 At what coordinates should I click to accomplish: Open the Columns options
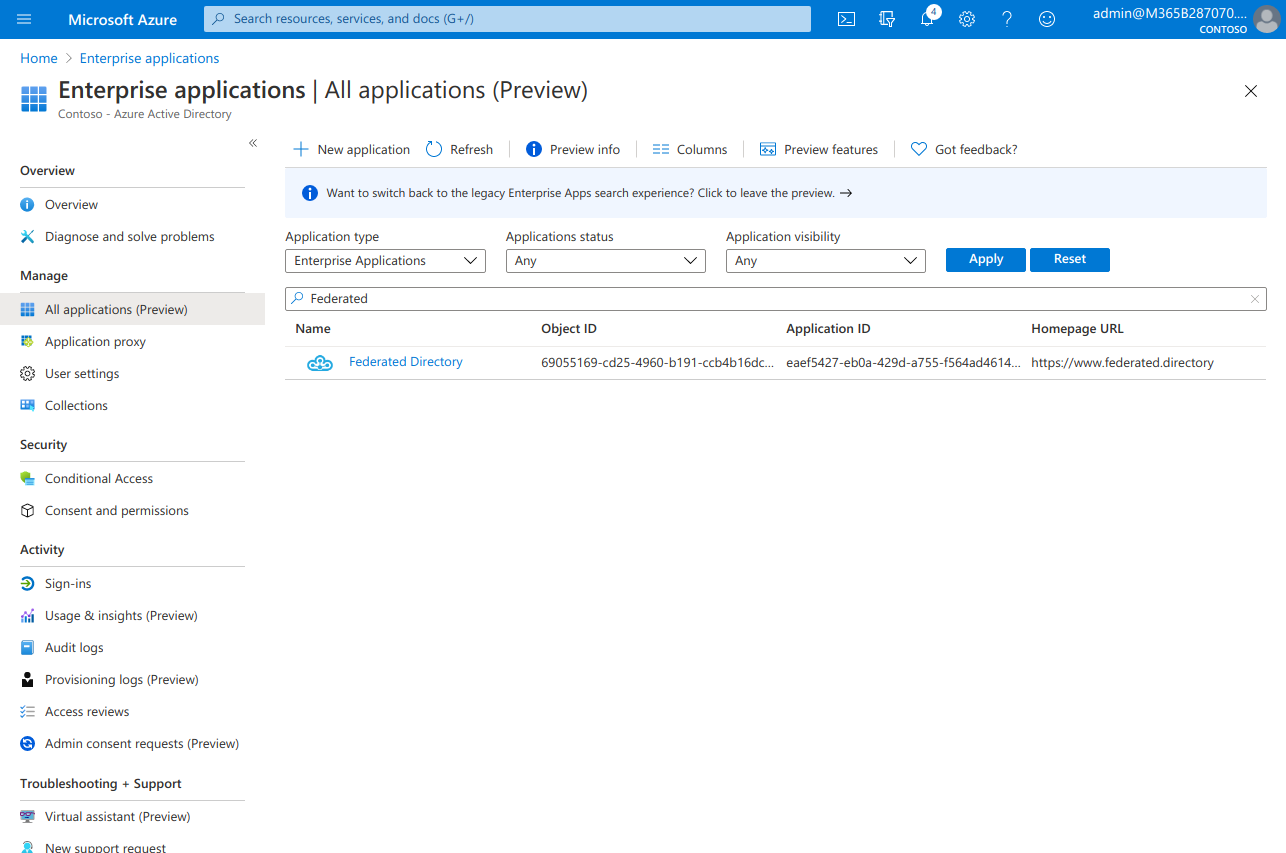coord(689,148)
